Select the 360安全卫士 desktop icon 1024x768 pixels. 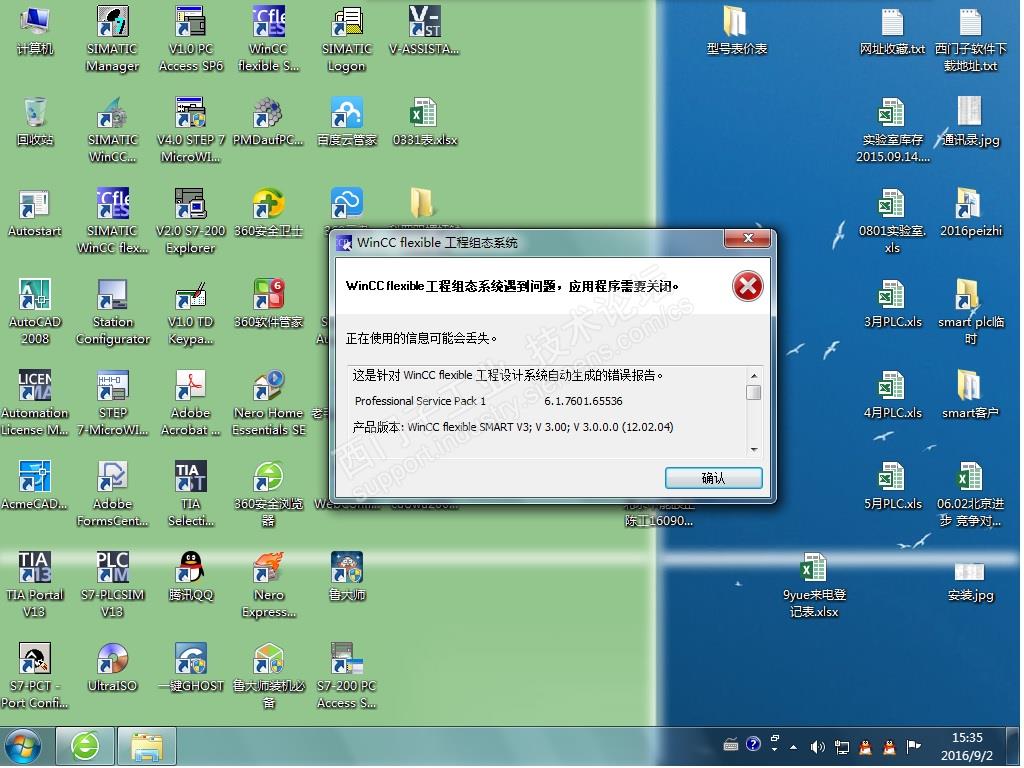[268, 213]
